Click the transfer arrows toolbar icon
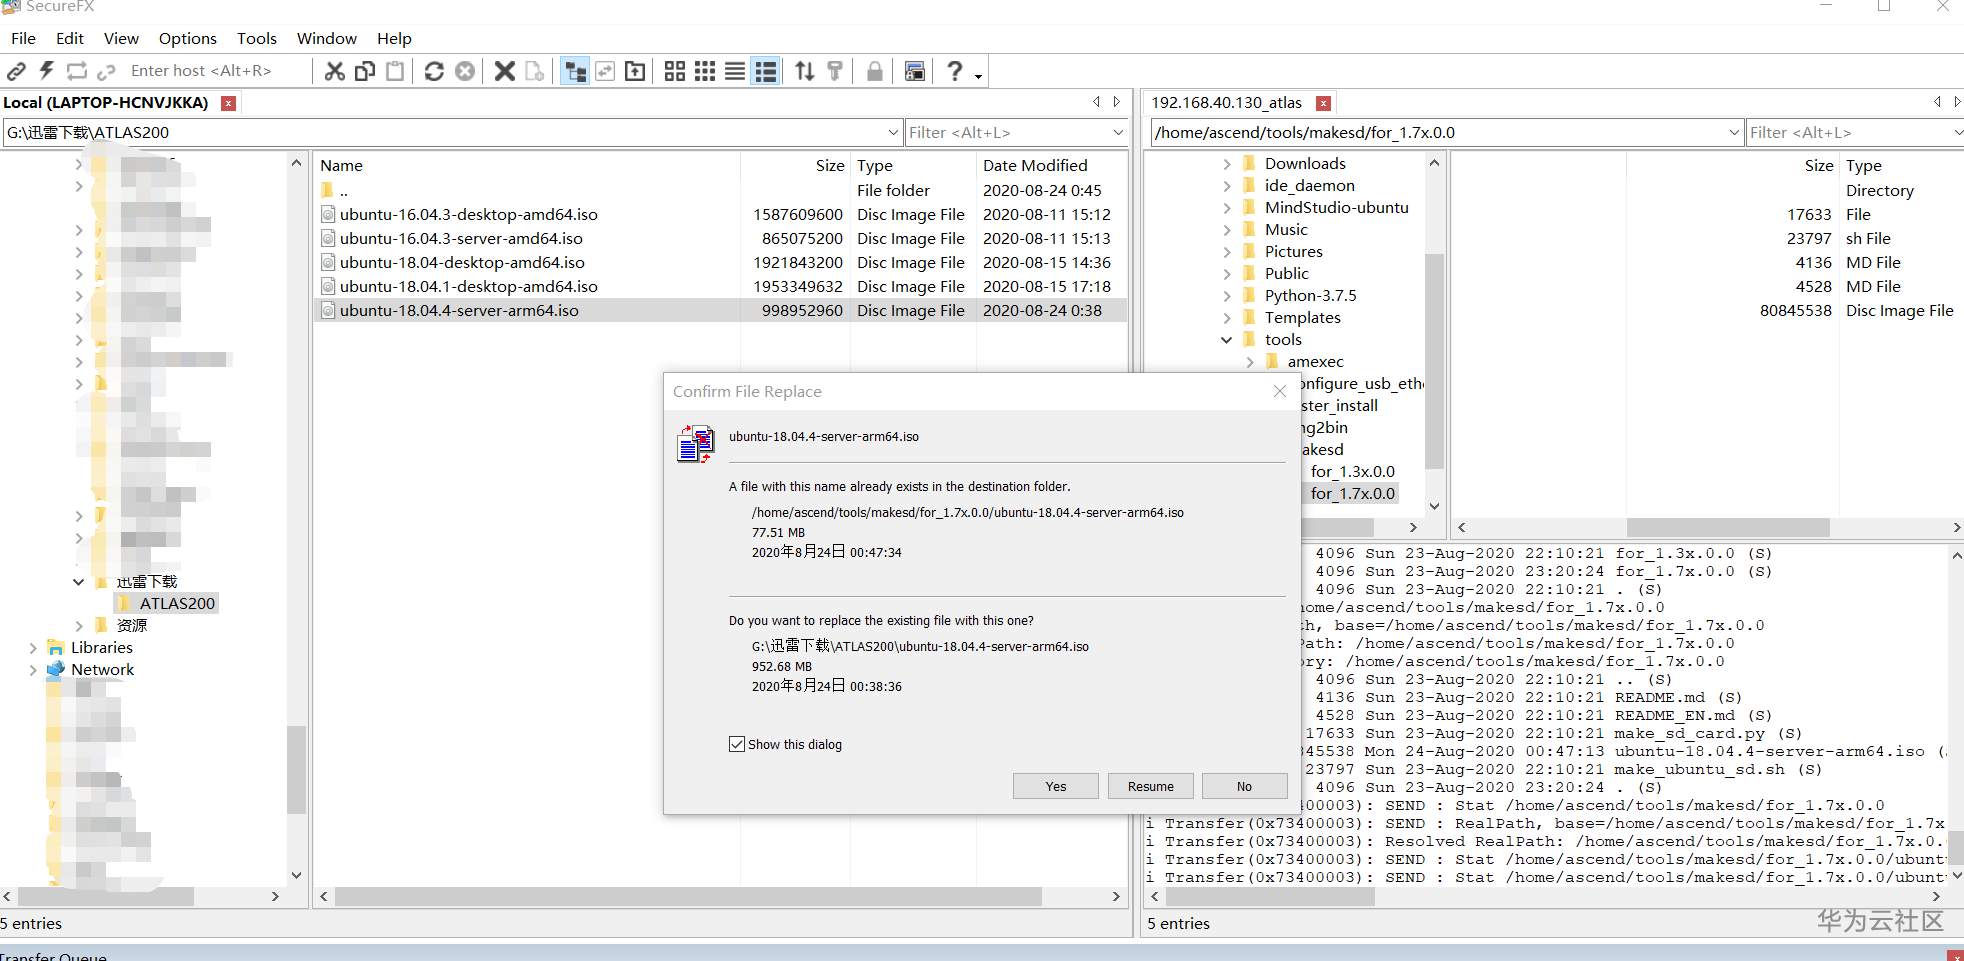The height and width of the screenshot is (961, 1964). pos(805,71)
